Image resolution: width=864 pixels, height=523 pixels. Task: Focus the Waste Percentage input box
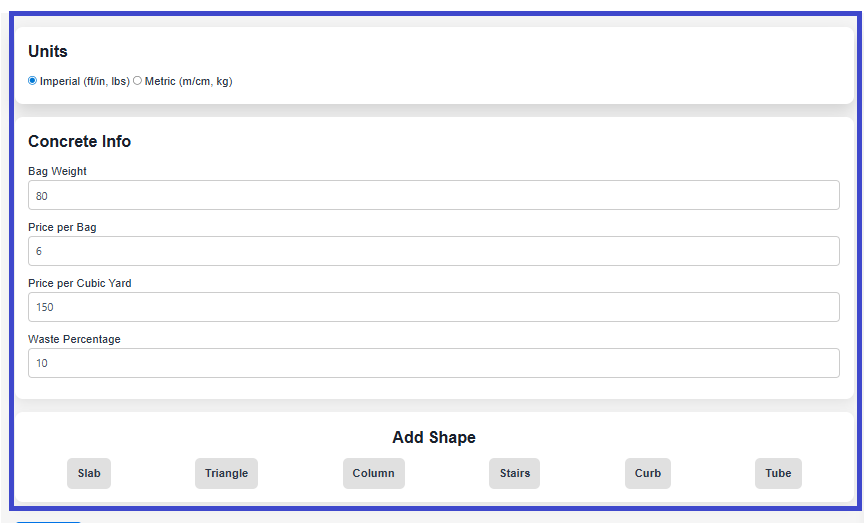(x=433, y=363)
